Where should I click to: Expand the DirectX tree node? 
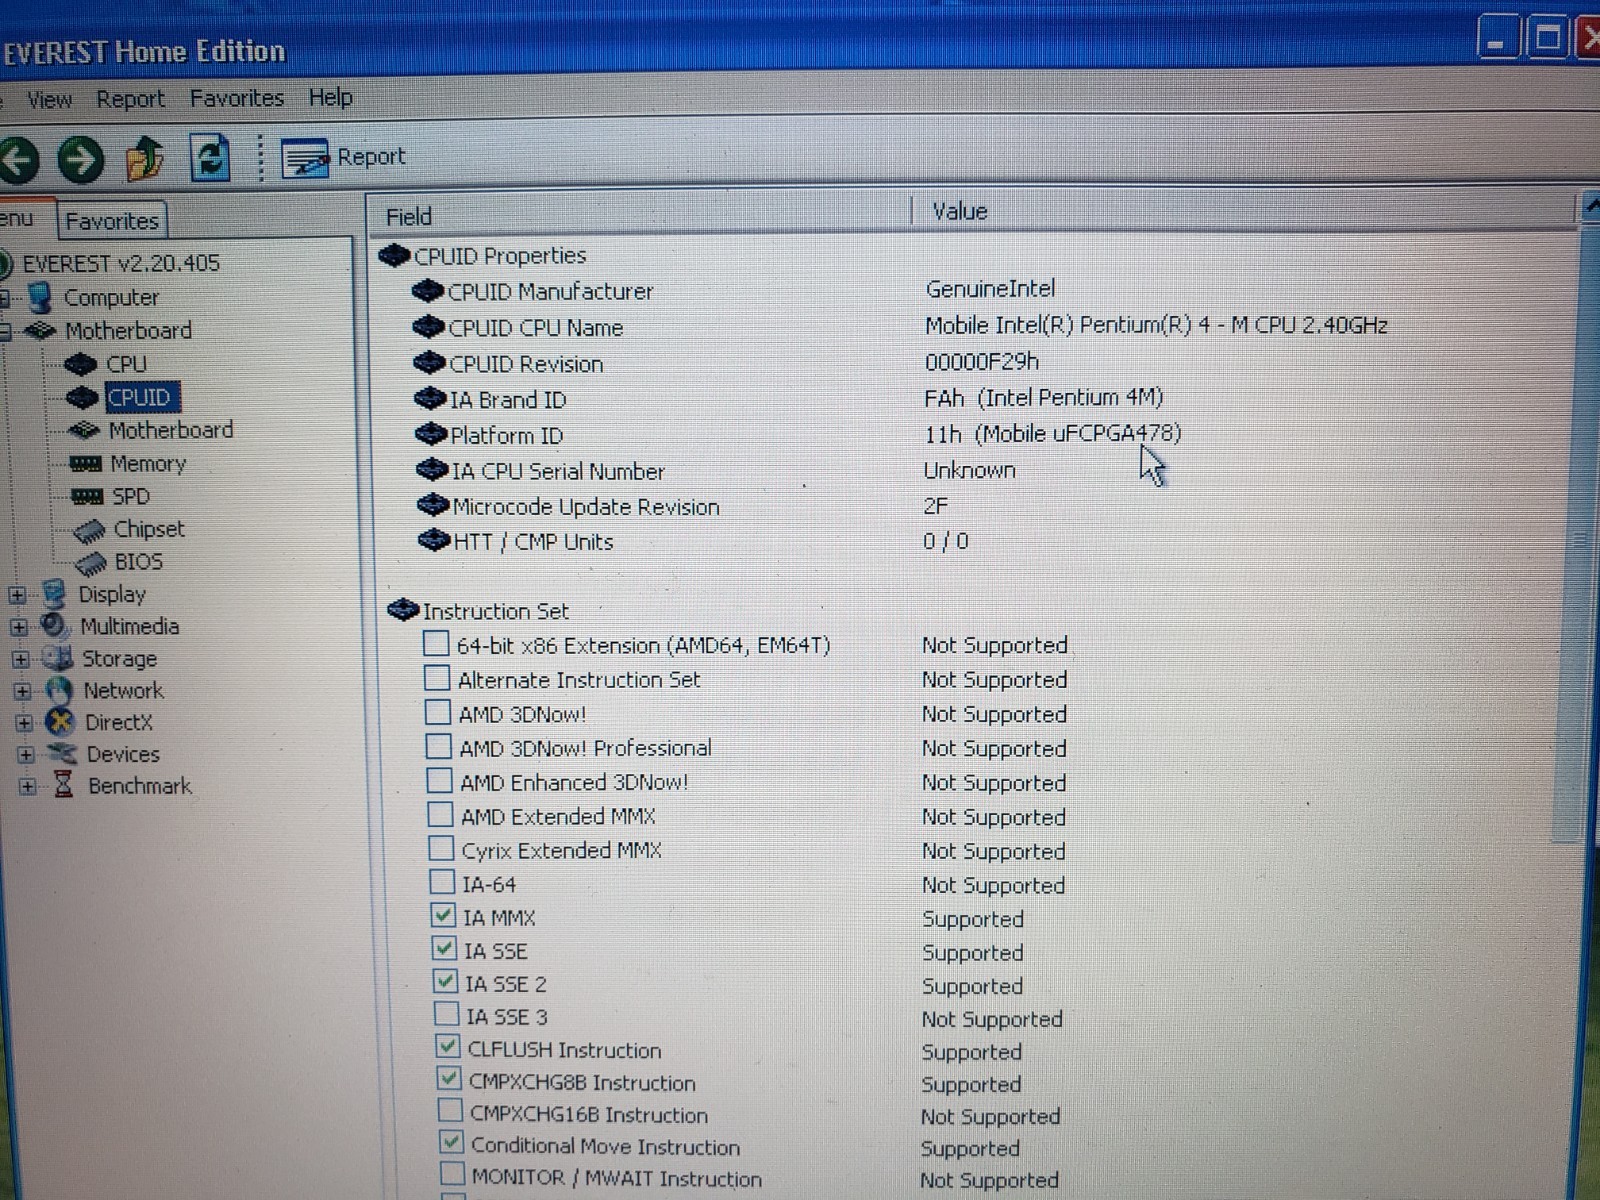point(25,724)
